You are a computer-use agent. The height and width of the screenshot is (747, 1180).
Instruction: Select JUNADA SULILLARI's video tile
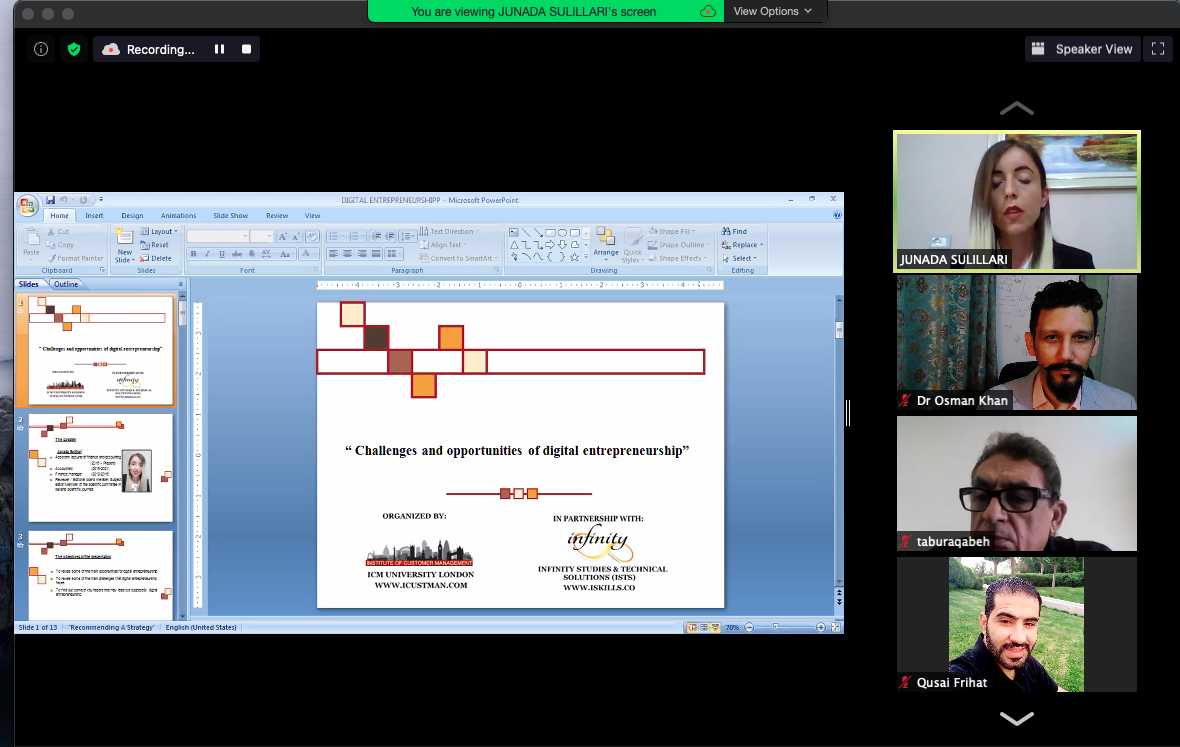(1016, 200)
